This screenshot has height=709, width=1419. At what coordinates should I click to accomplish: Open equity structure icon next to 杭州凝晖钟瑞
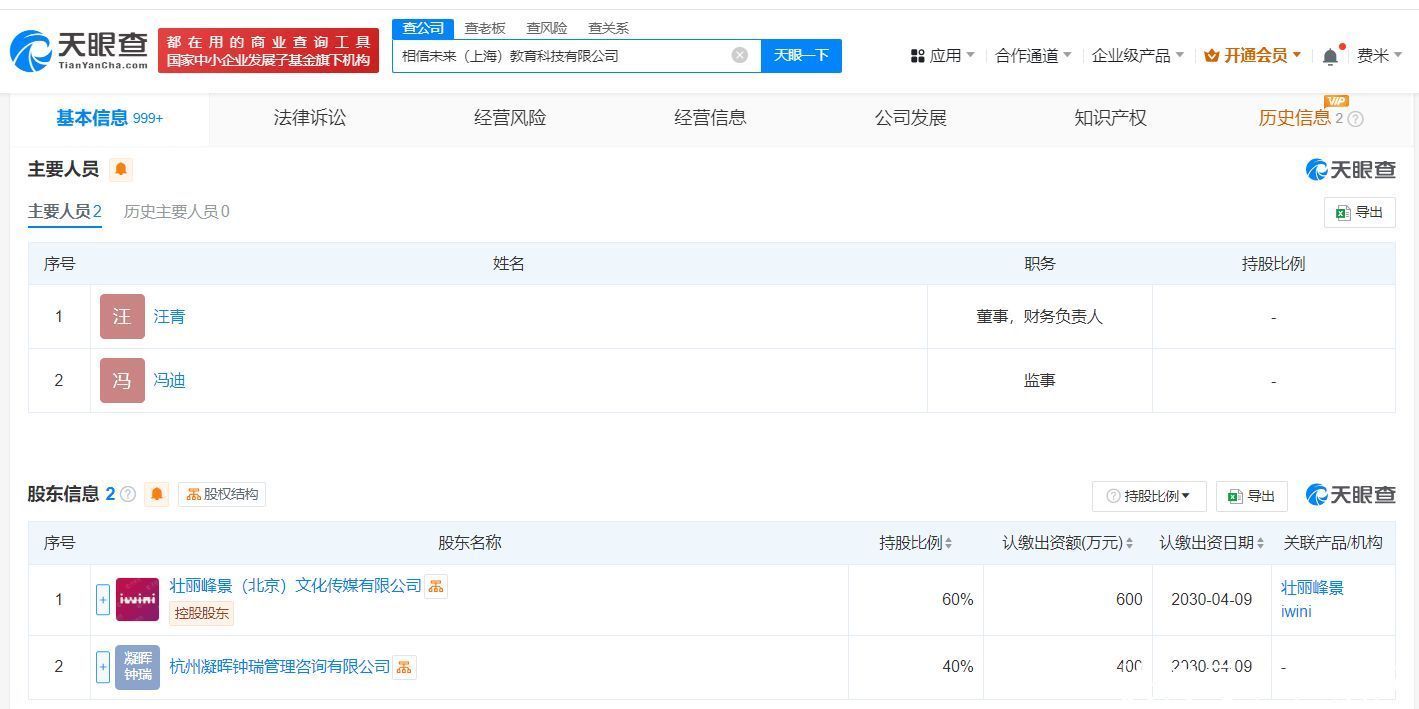(404, 667)
